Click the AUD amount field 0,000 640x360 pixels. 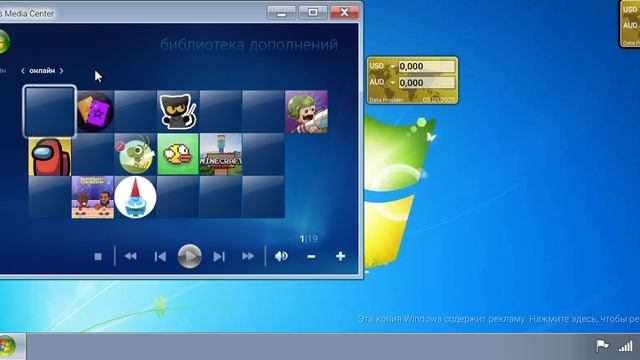(x=427, y=83)
